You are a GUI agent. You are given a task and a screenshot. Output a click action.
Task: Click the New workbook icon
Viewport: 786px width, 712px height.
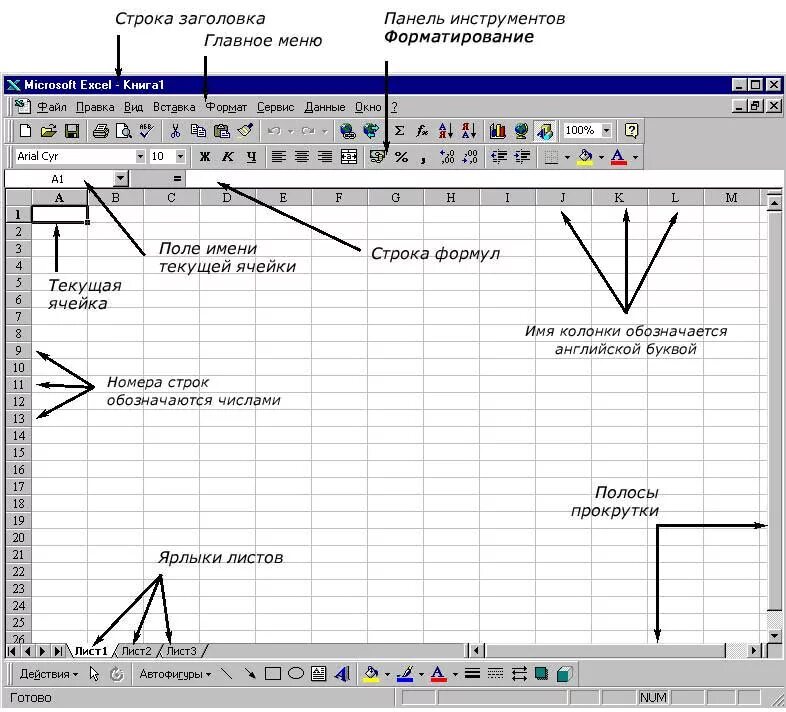25,131
